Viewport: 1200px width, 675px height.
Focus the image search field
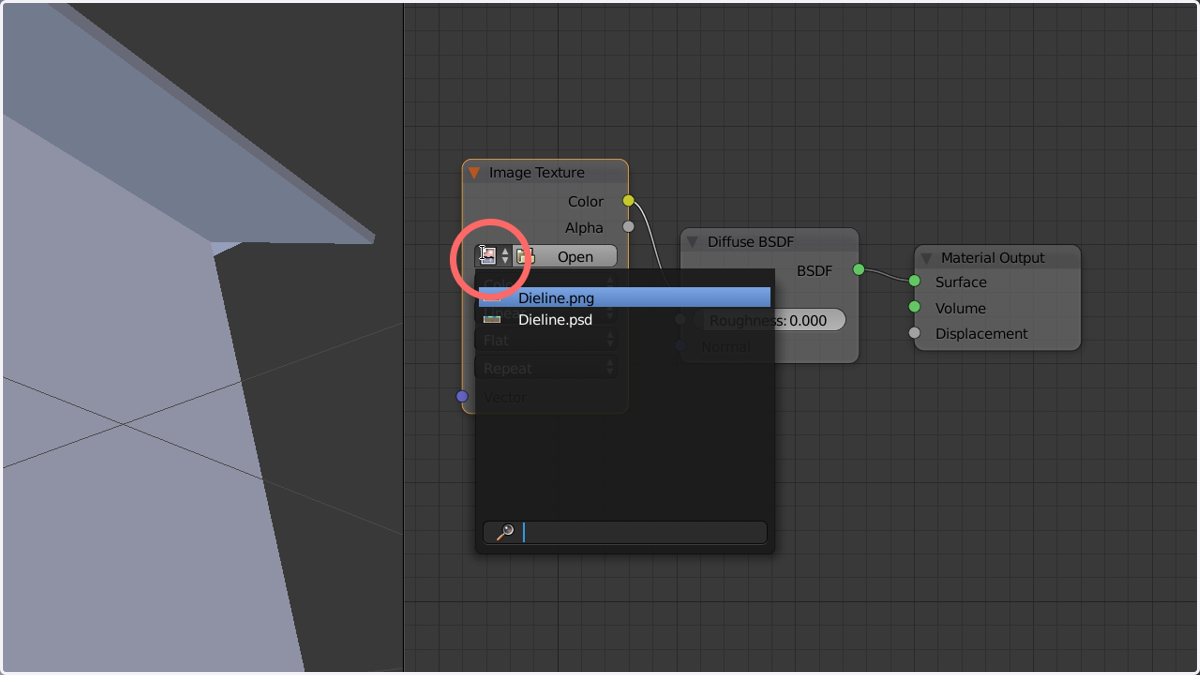(625, 532)
